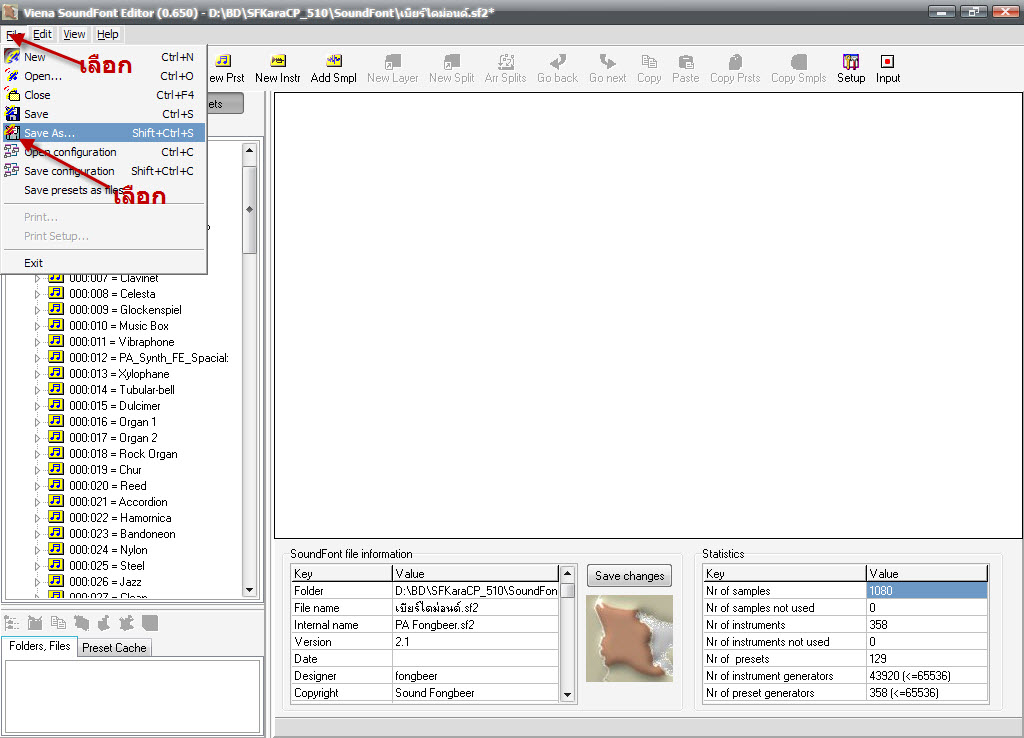
Task: Click the Nr of samples value 1080
Action: (927, 590)
